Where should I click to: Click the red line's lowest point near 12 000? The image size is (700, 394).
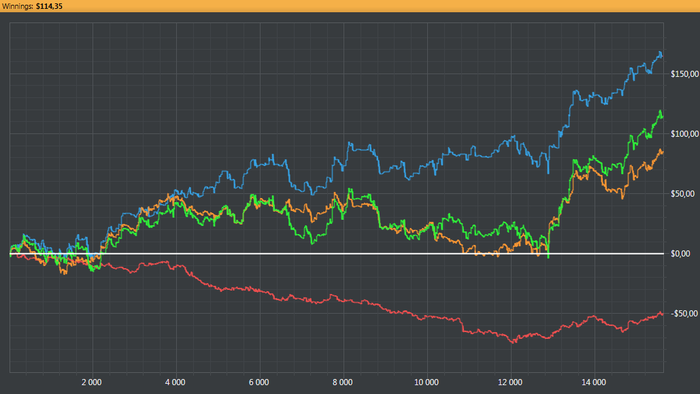[513, 342]
